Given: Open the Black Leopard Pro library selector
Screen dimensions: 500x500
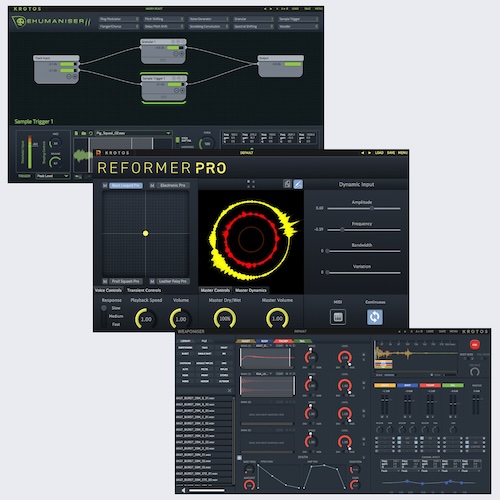Looking at the screenshot, I should pos(126,185).
